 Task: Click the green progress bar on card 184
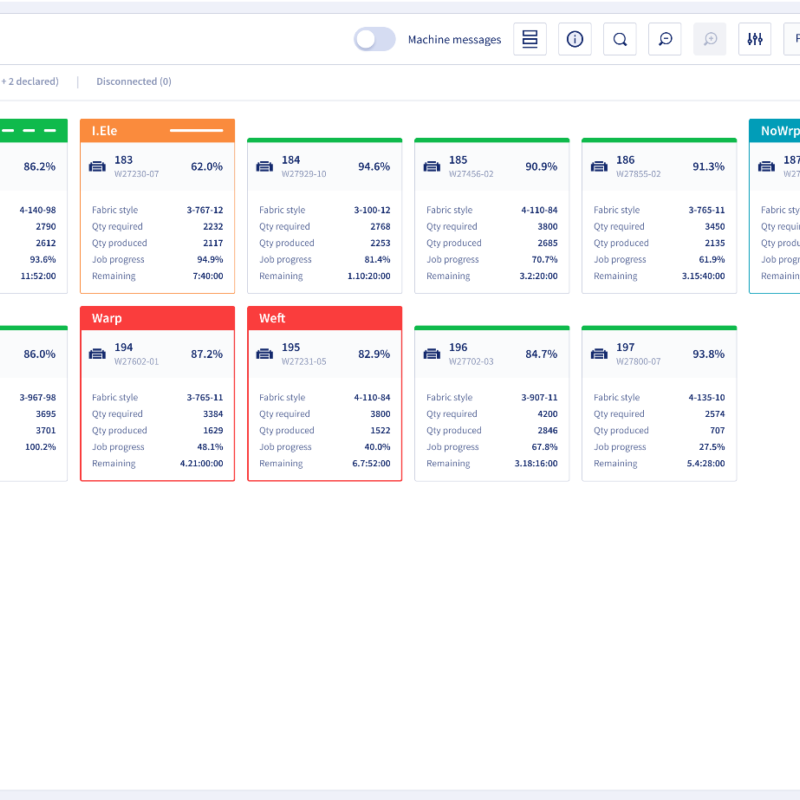coord(324,141)
